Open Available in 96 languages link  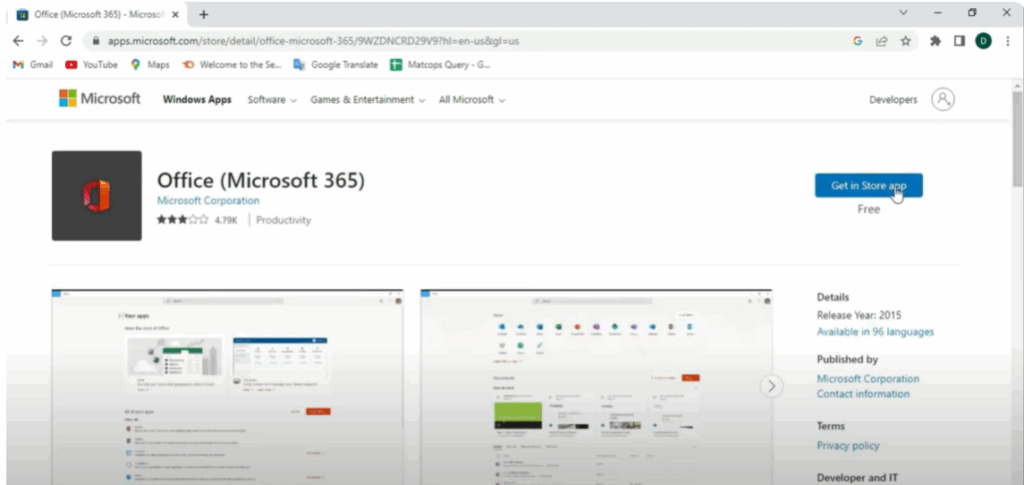[x=875, y=332]
